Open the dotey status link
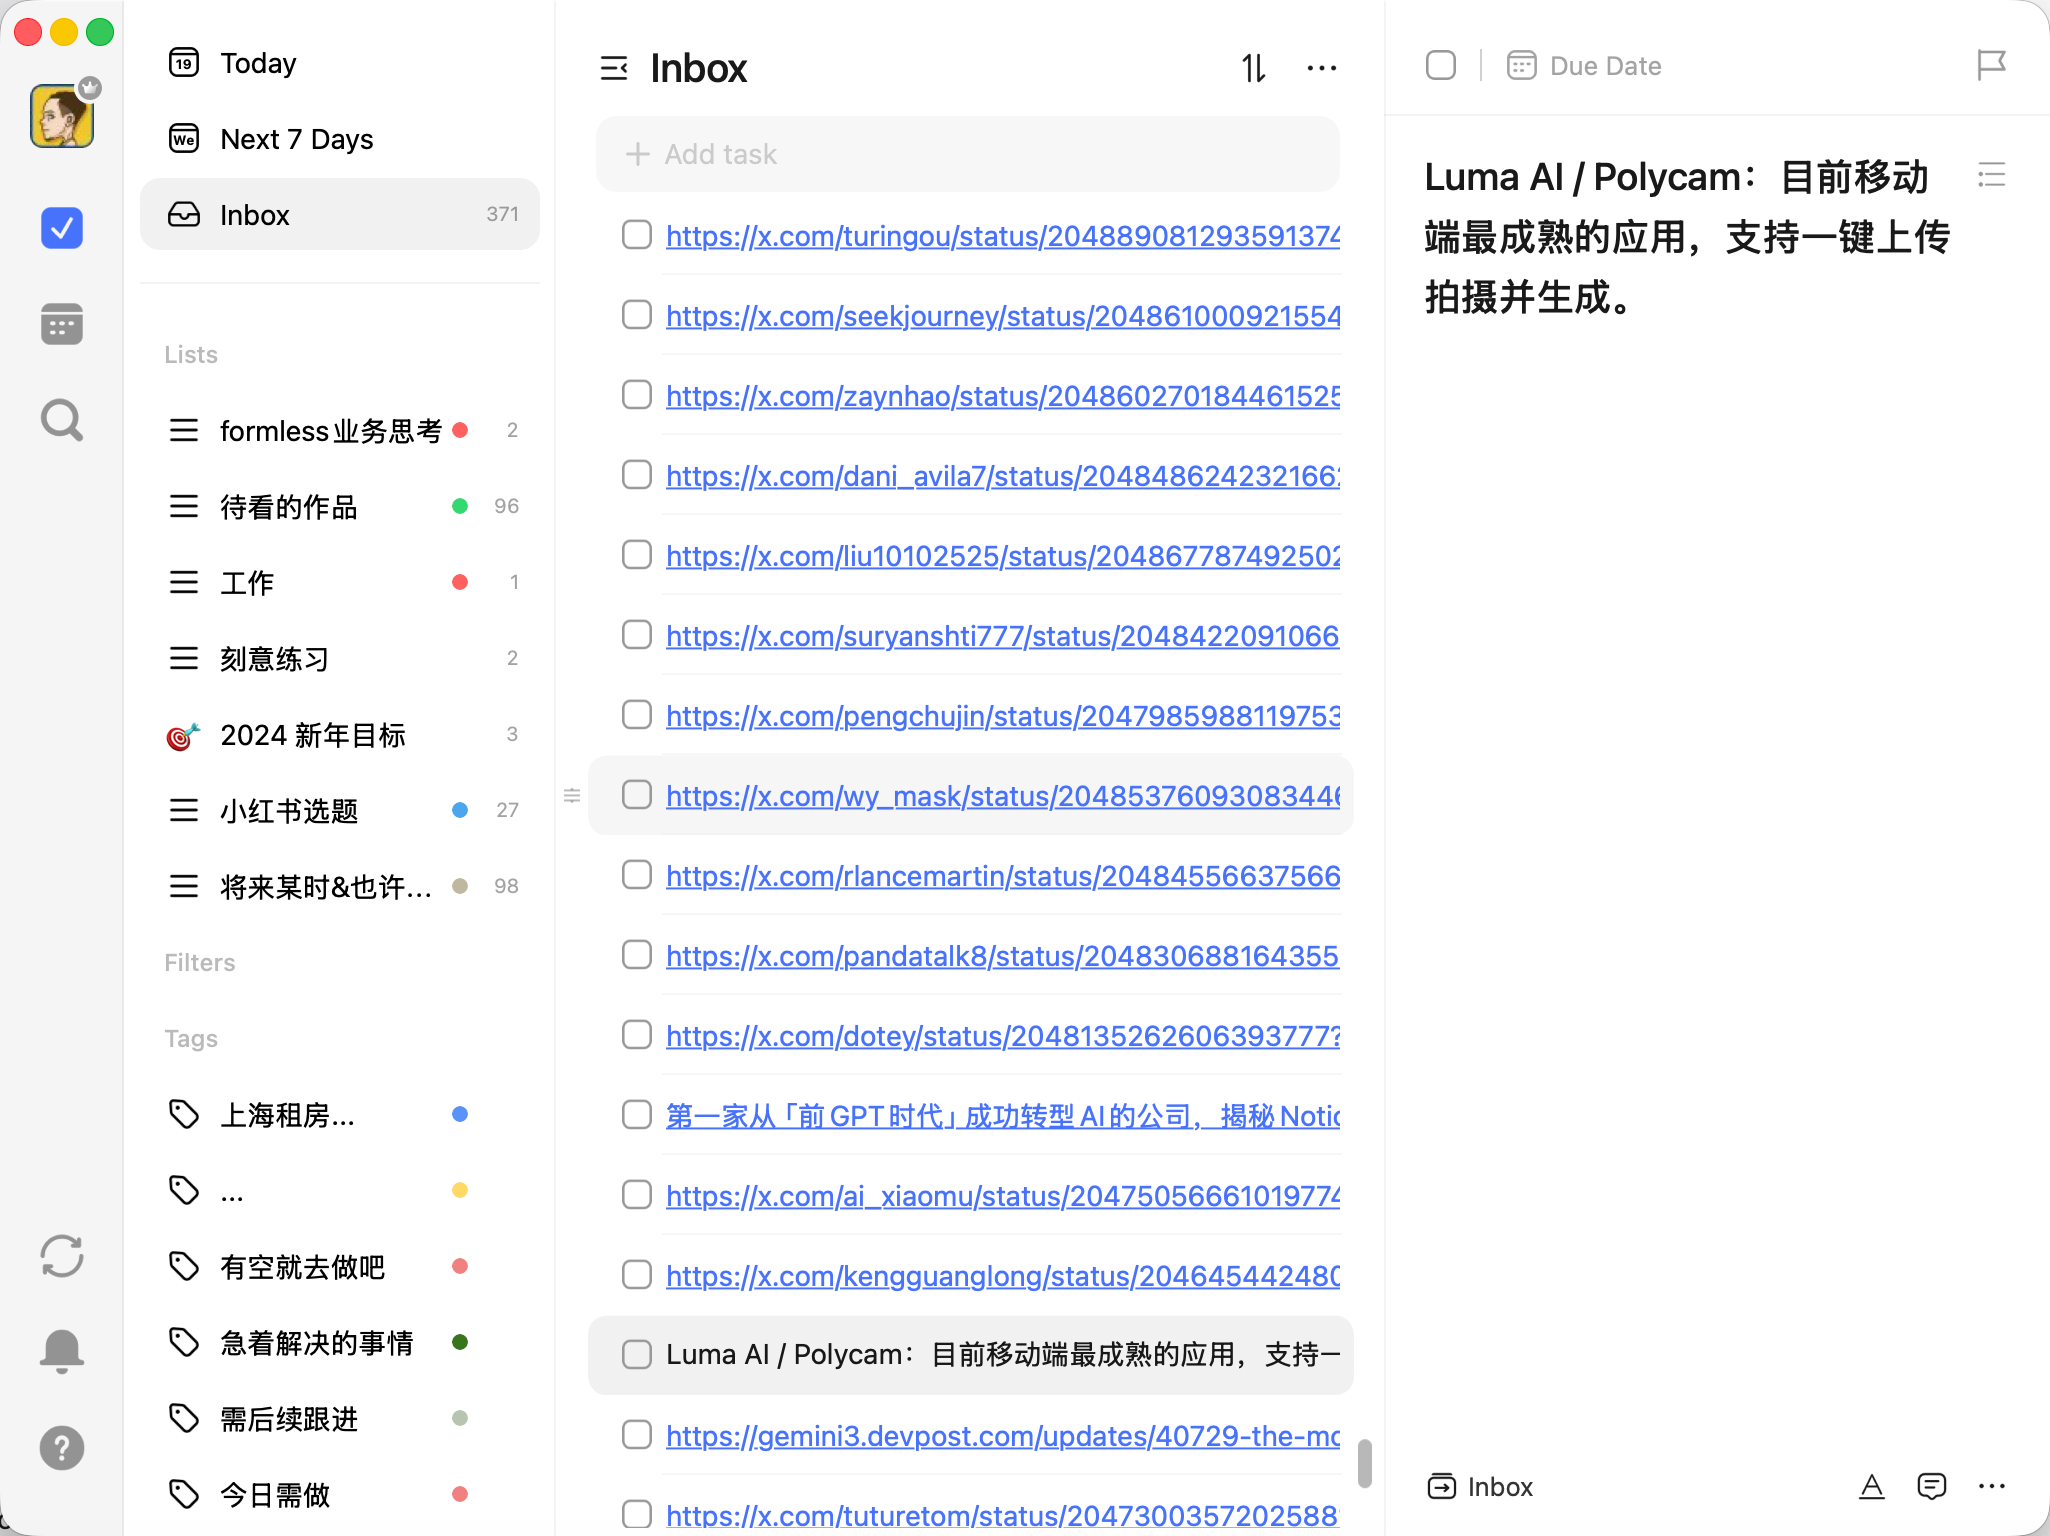Image resolution: width=2050 pixels, height=1536 pixels. pos(1003,1036)
